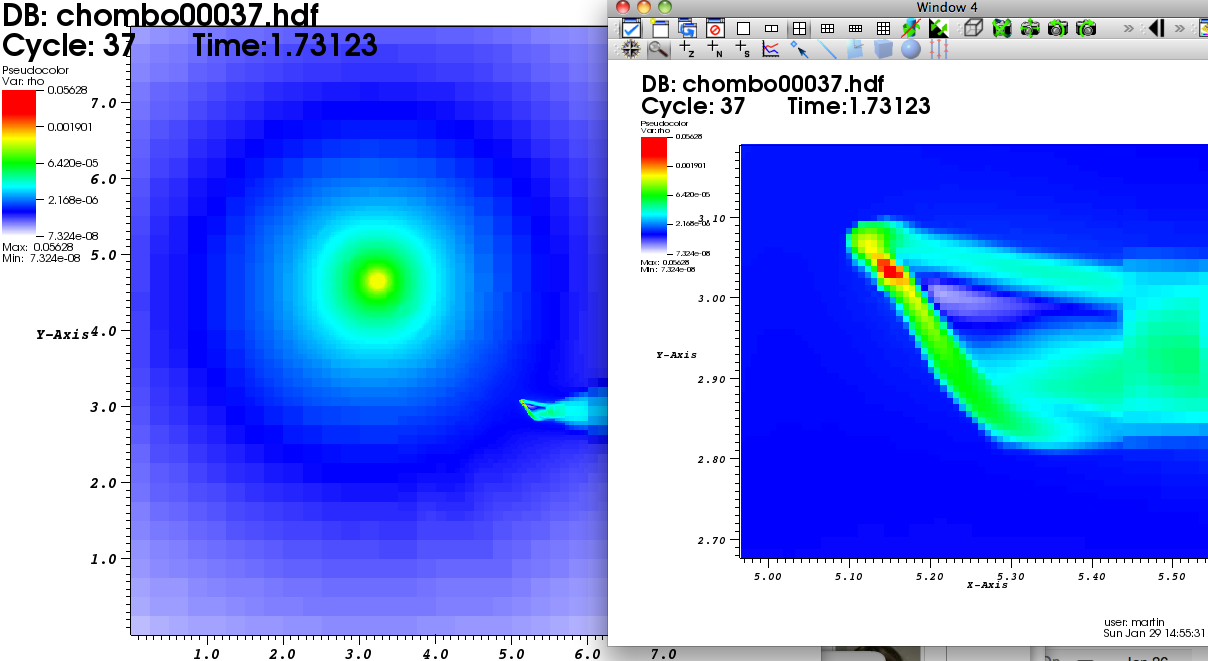Viewport: 1208px width, 661px height.
Task: Click the point tool icon with blue arrow
Action: [x=799, y=48]
